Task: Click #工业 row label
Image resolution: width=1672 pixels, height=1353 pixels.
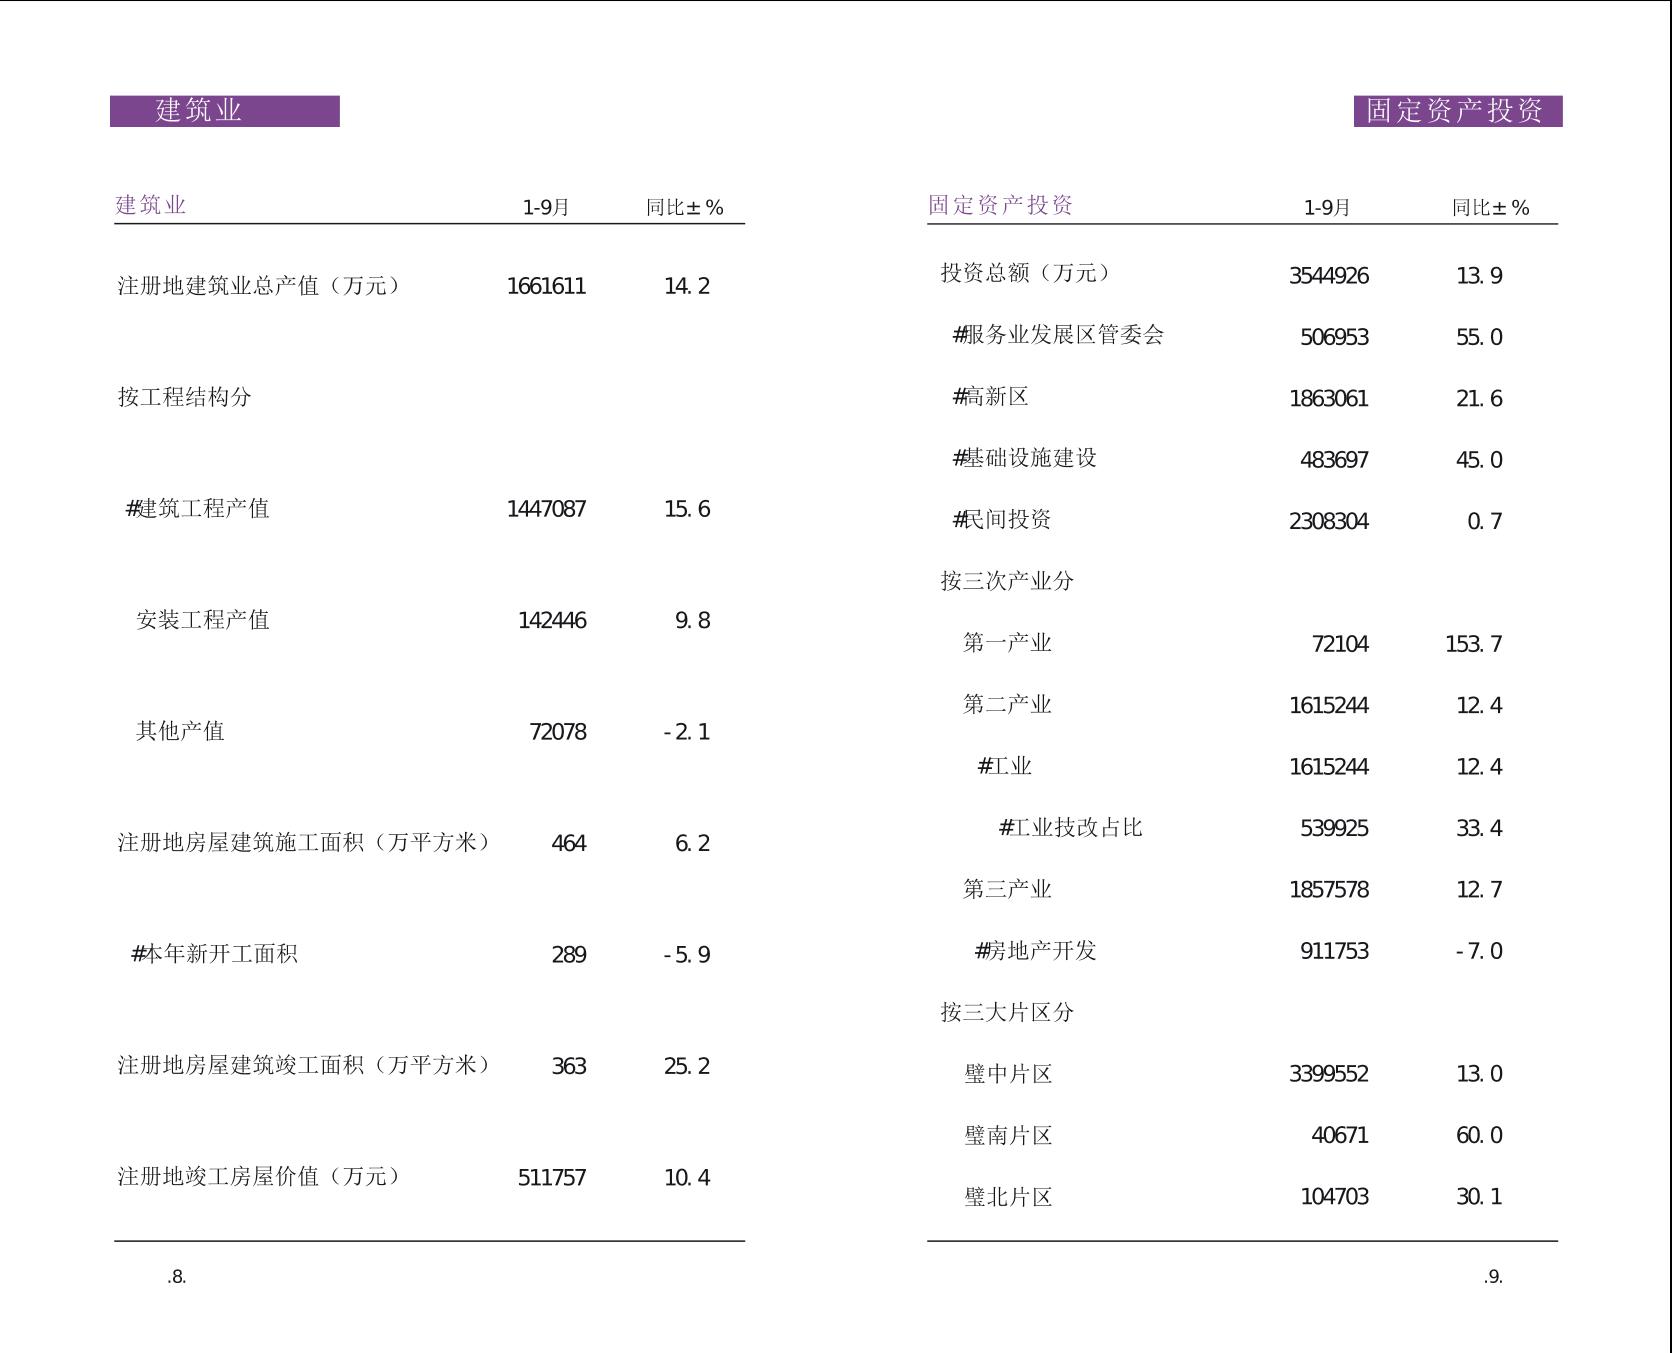Action: pos(1004,766)
